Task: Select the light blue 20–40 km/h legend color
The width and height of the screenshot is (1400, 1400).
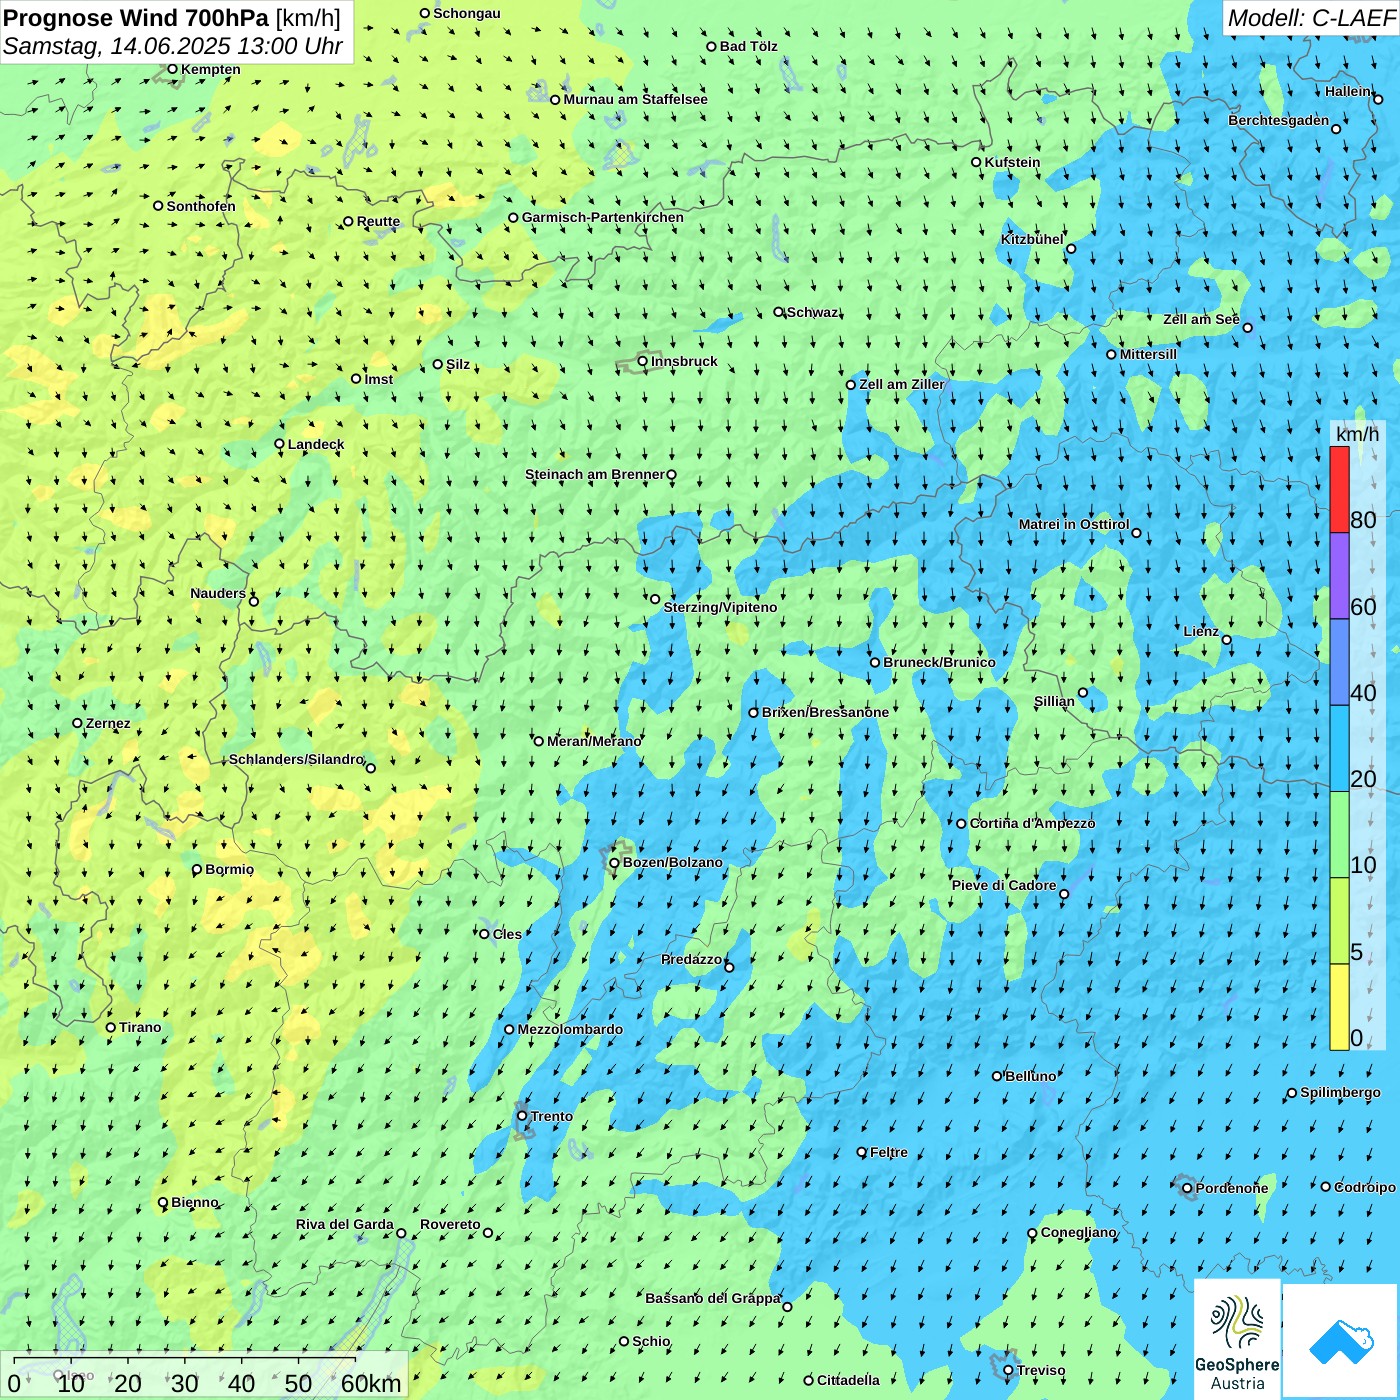Action: pyautogui.click(x=1339, y=749)
